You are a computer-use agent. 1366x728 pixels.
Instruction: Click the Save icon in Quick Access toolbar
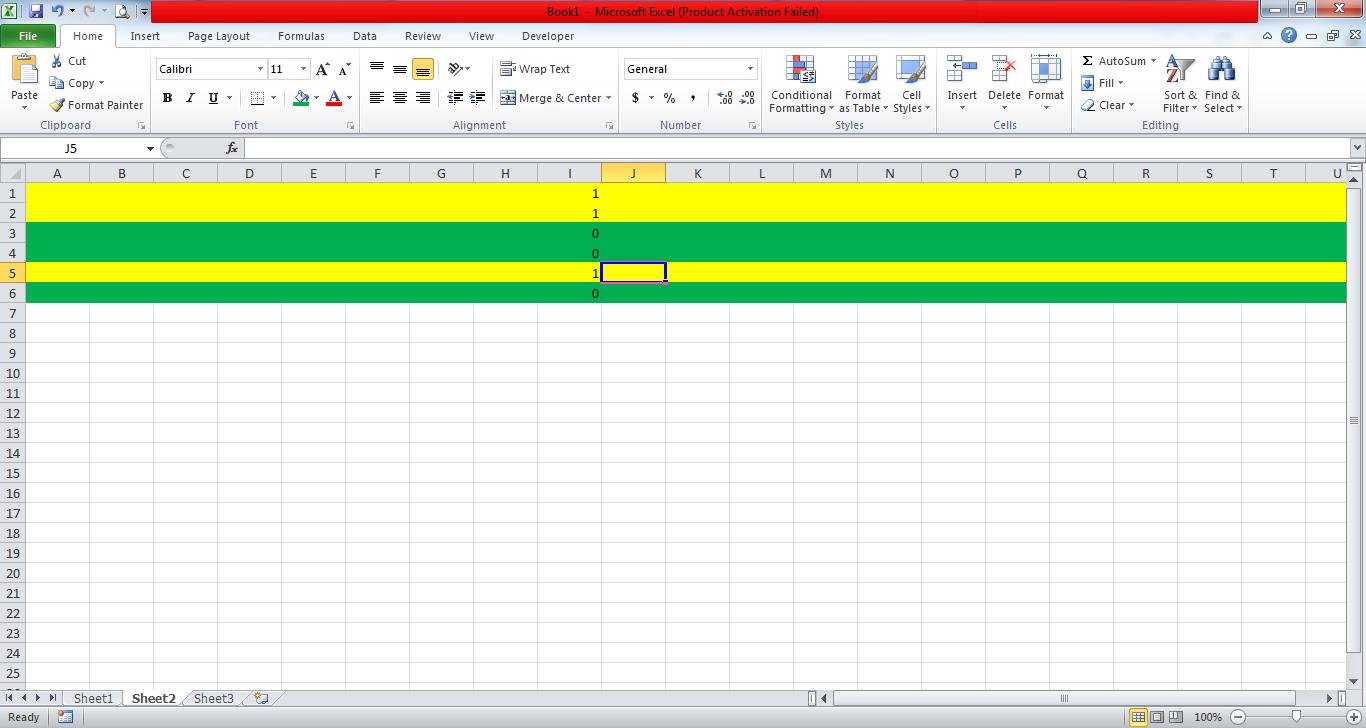36,11
